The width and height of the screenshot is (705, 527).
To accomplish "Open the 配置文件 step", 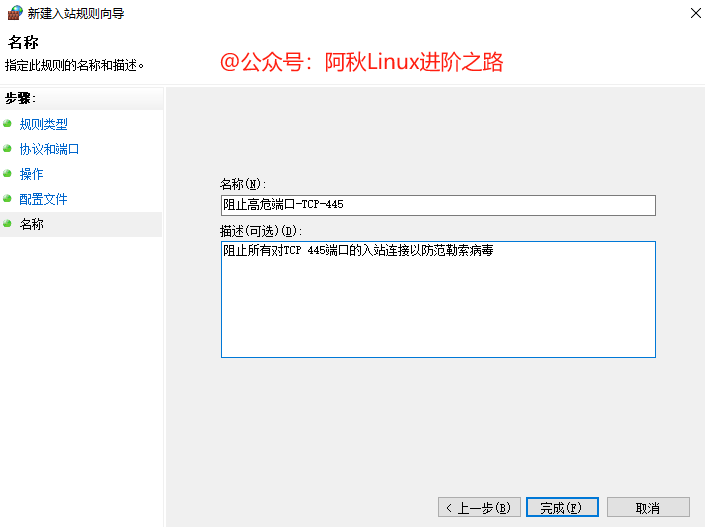I will click(x=44, y=199).
